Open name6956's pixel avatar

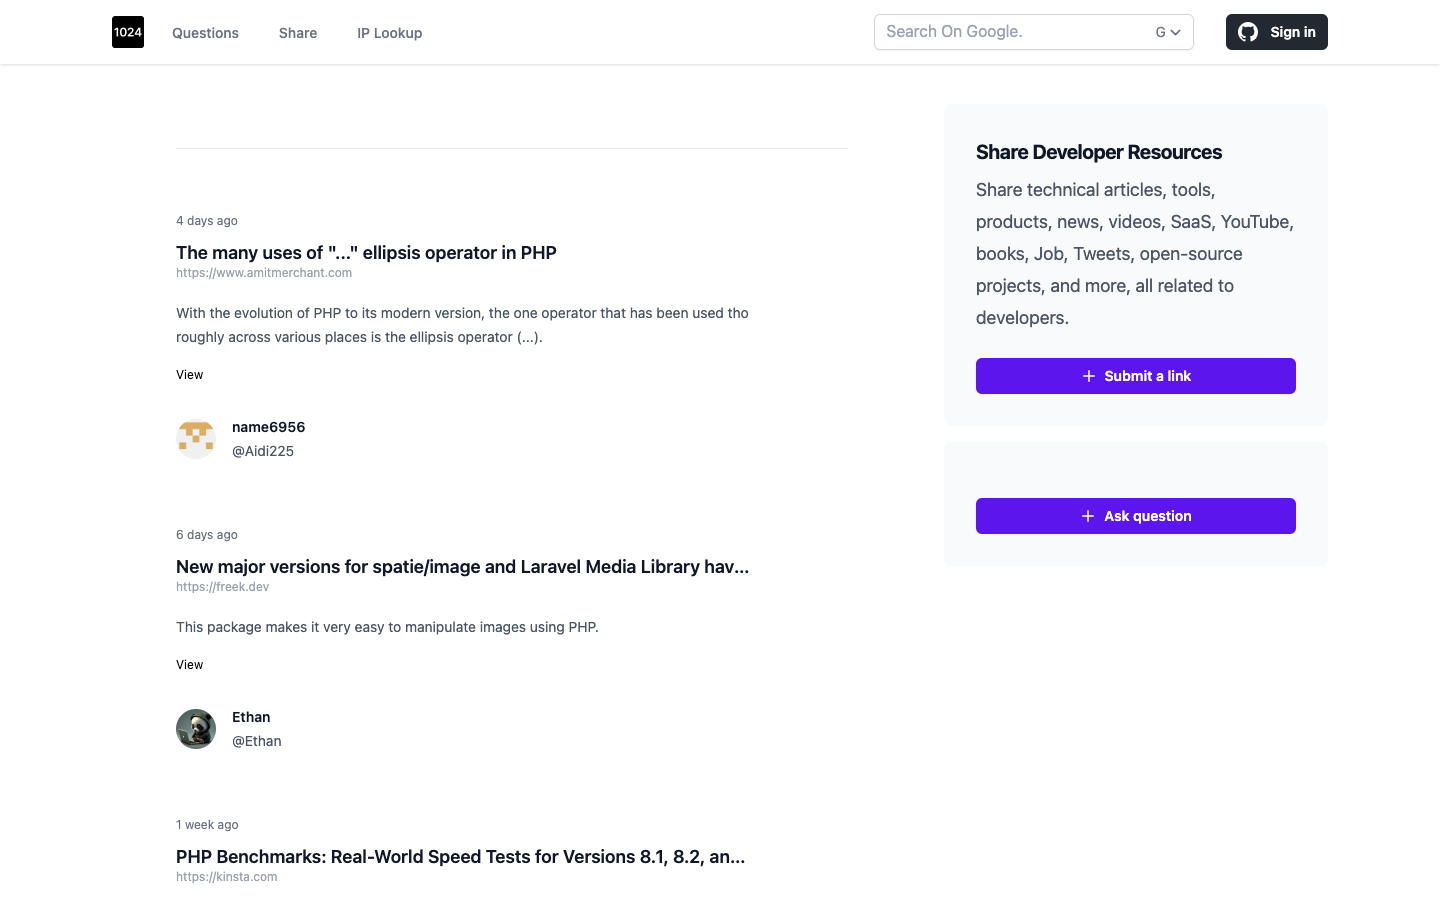click(196, 439)
